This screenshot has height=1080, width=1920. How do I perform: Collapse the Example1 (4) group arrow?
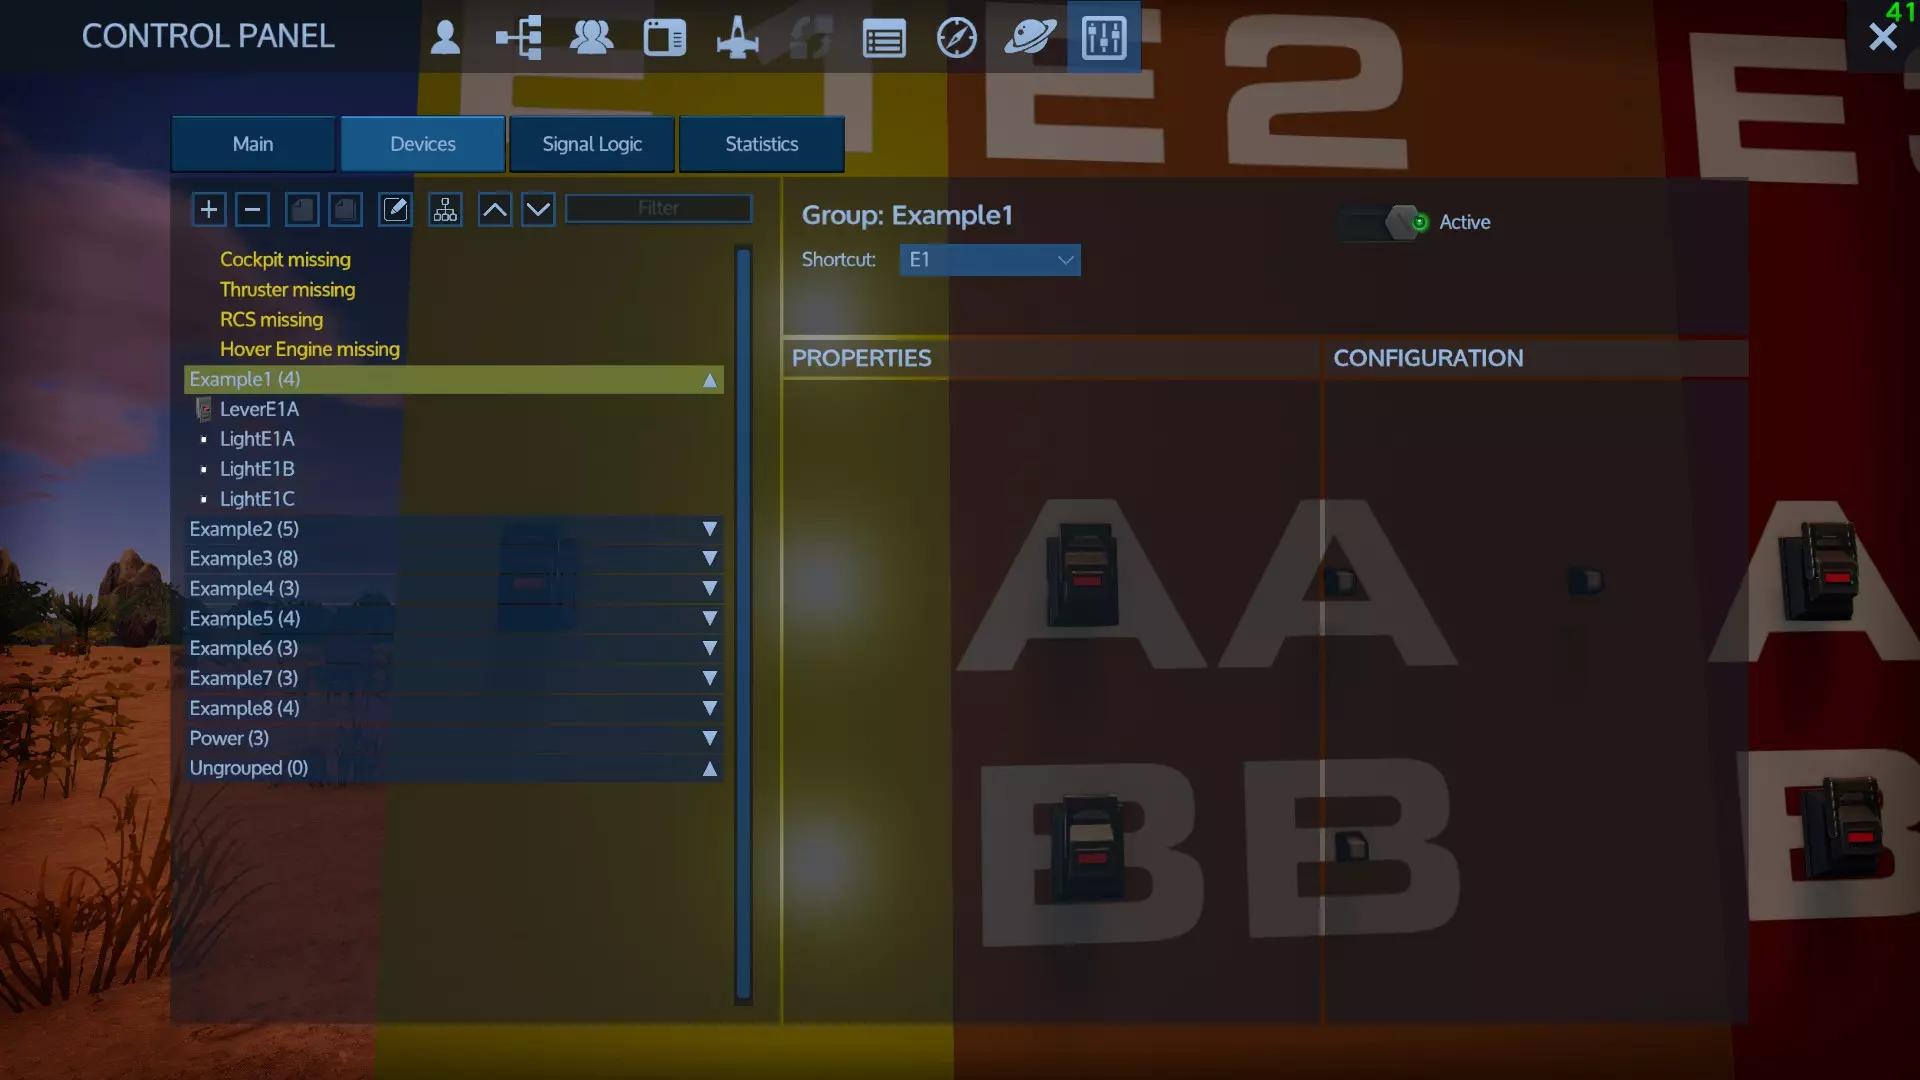click(709, 380)
